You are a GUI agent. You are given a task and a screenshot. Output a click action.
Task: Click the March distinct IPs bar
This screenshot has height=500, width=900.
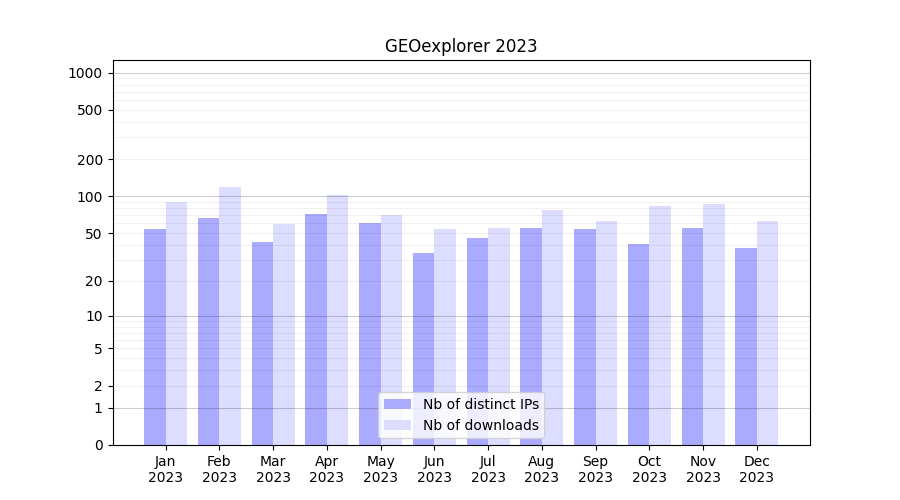coord(262,343)
